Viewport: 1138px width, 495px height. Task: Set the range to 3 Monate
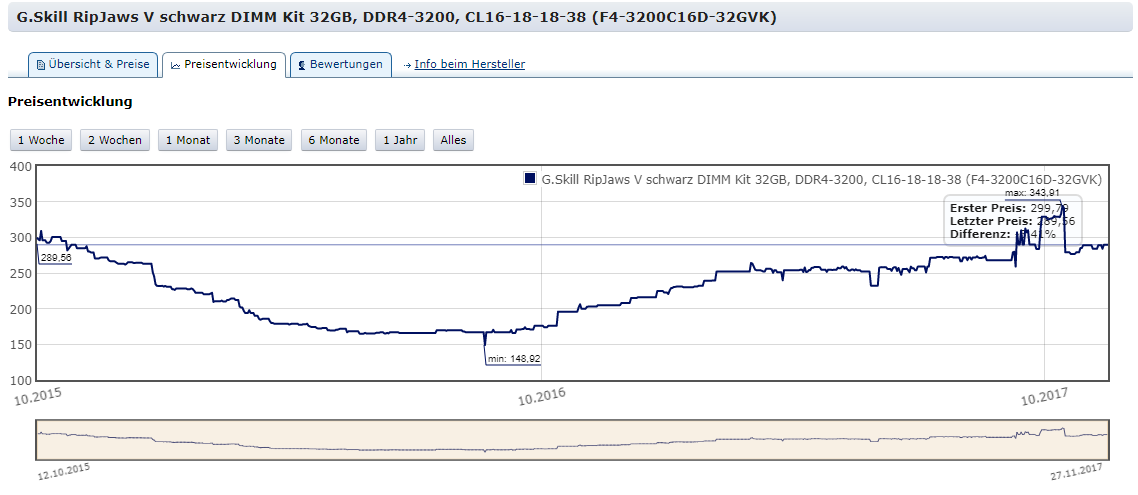coord(259,140)
